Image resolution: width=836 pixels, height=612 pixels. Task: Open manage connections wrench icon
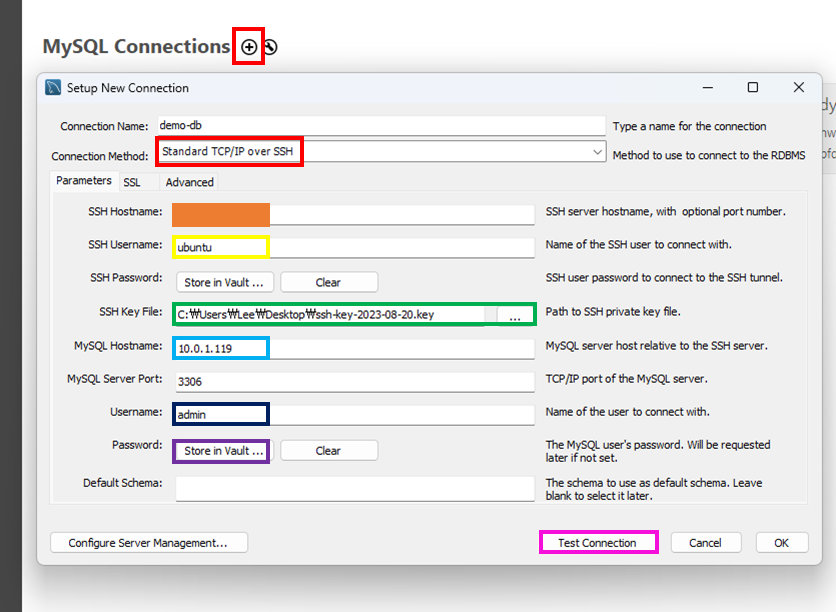tap(270, 47)
